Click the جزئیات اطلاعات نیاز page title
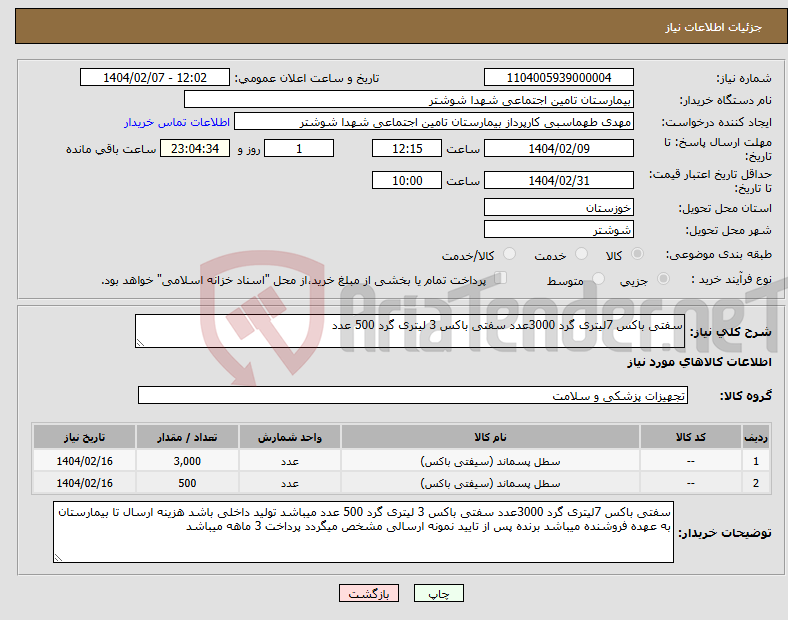 pos(714,27)
